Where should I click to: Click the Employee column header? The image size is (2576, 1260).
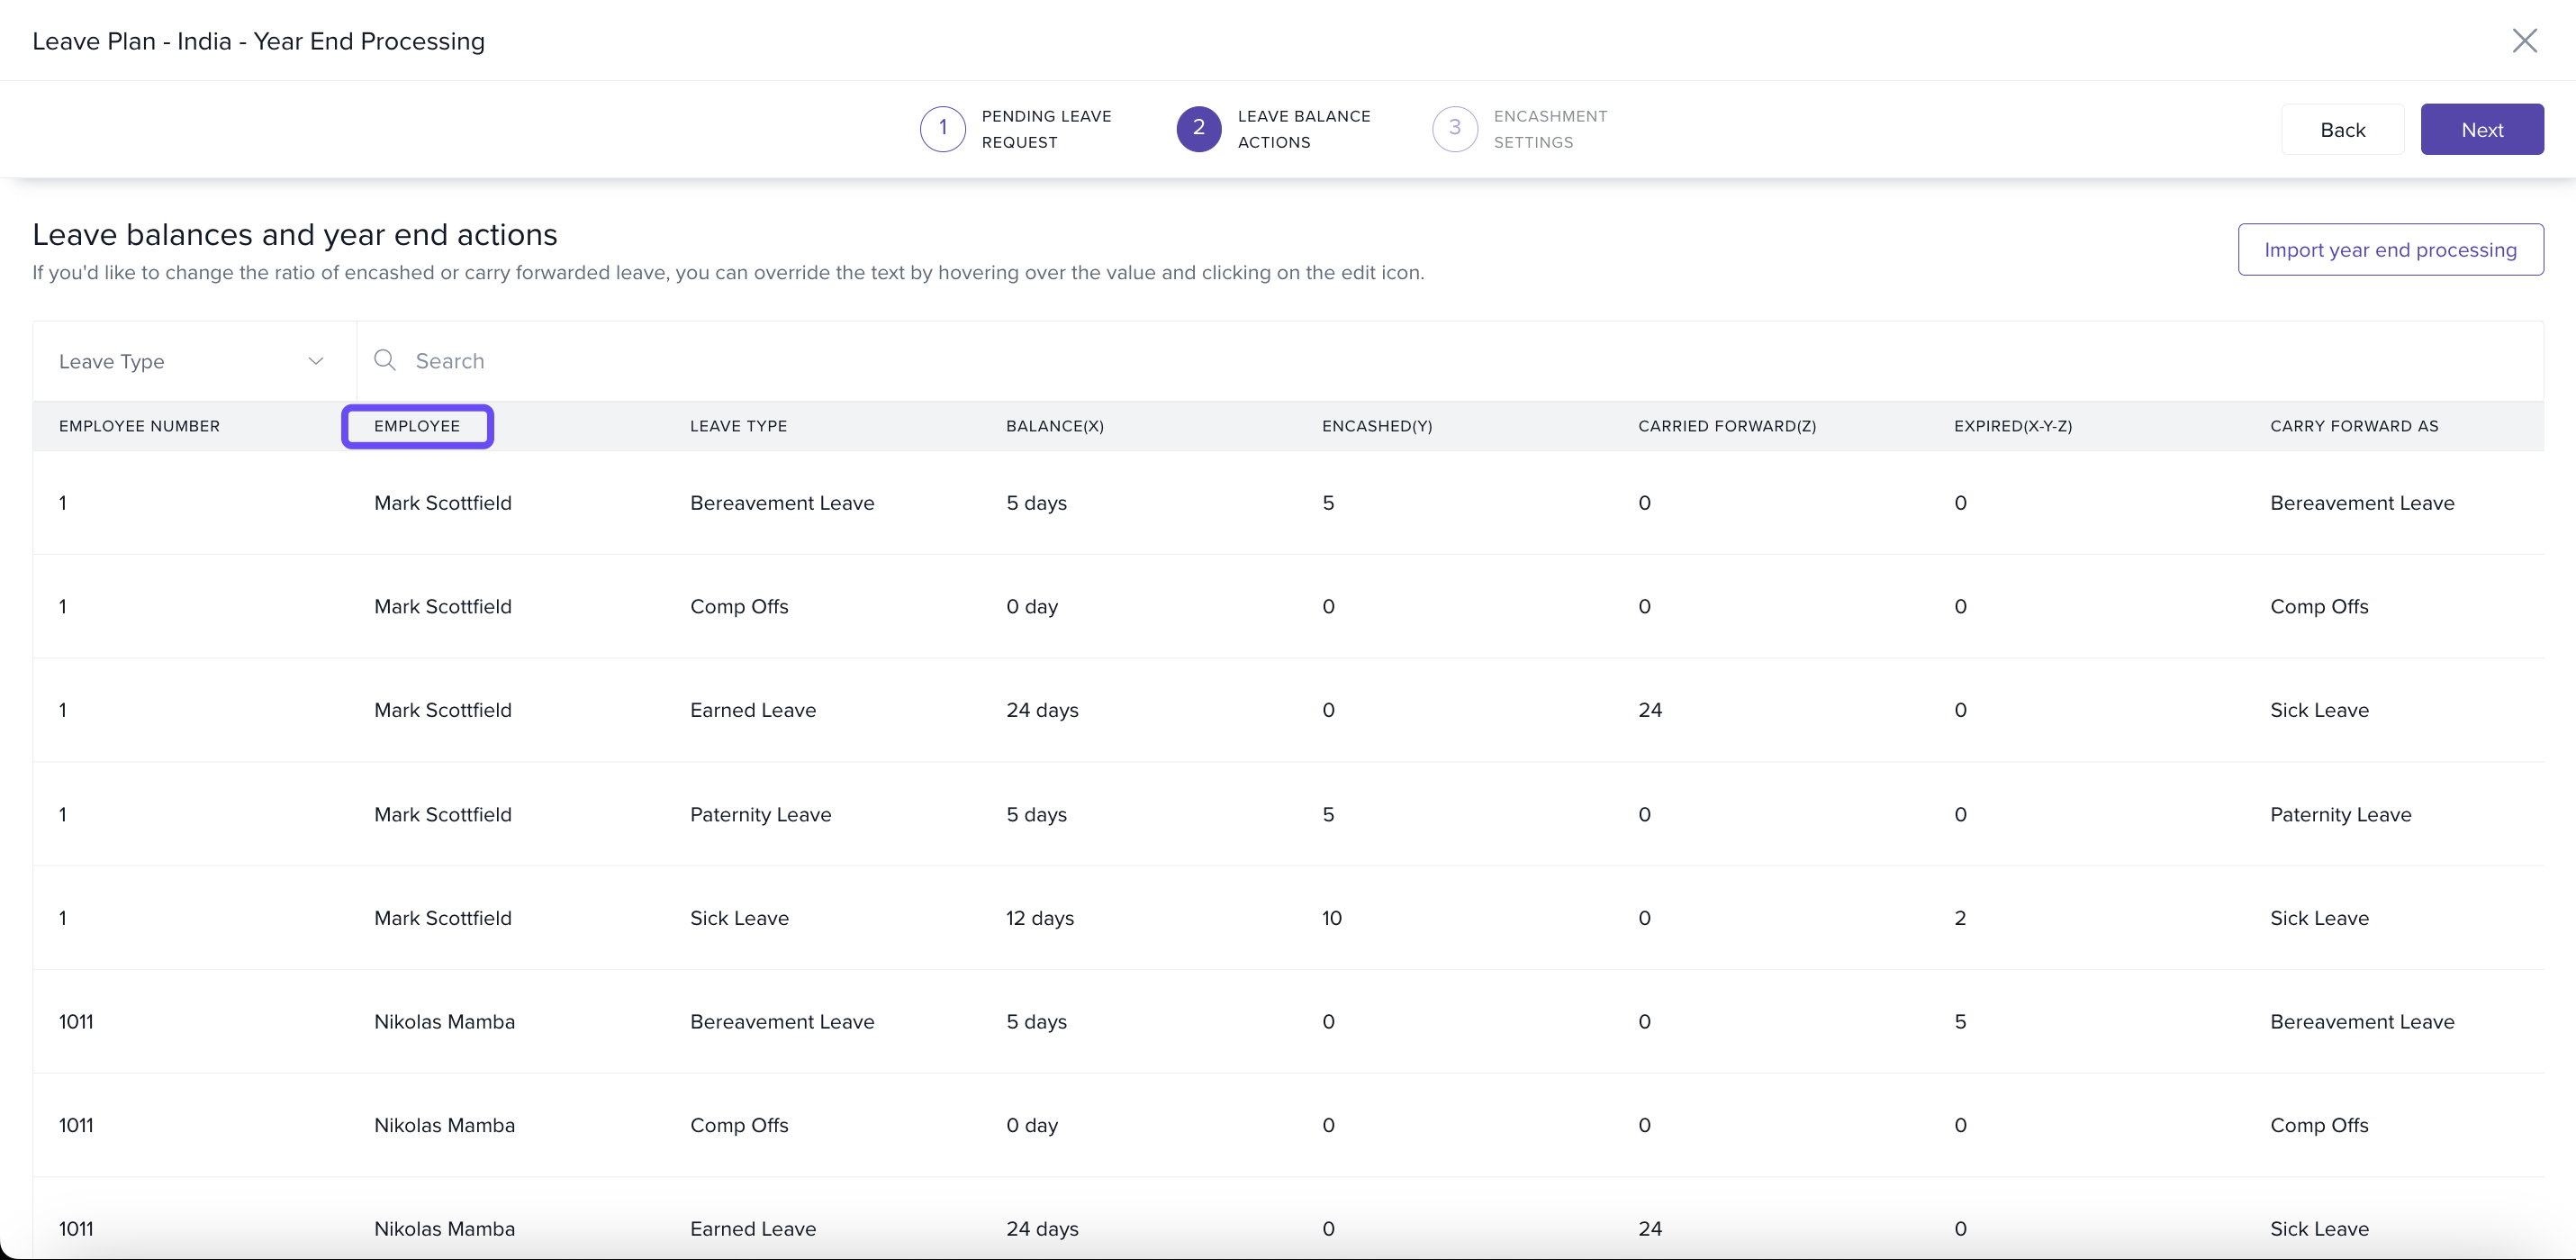(417, 426)
